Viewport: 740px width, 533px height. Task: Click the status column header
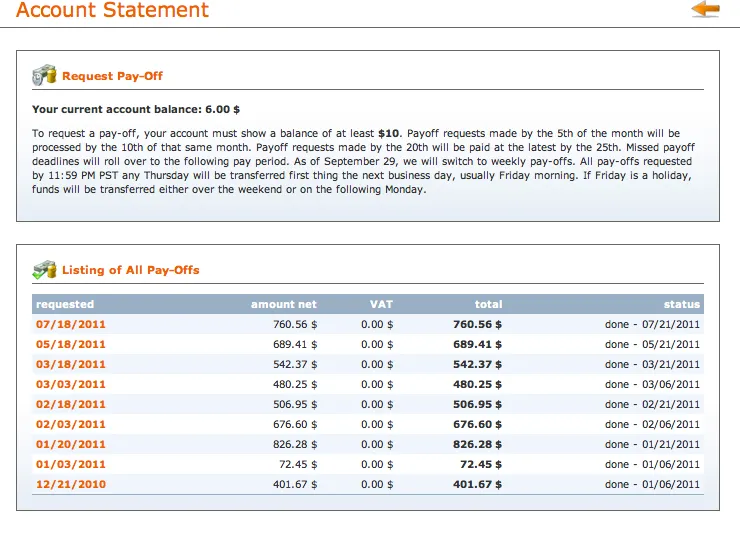(x=682, y=305)
